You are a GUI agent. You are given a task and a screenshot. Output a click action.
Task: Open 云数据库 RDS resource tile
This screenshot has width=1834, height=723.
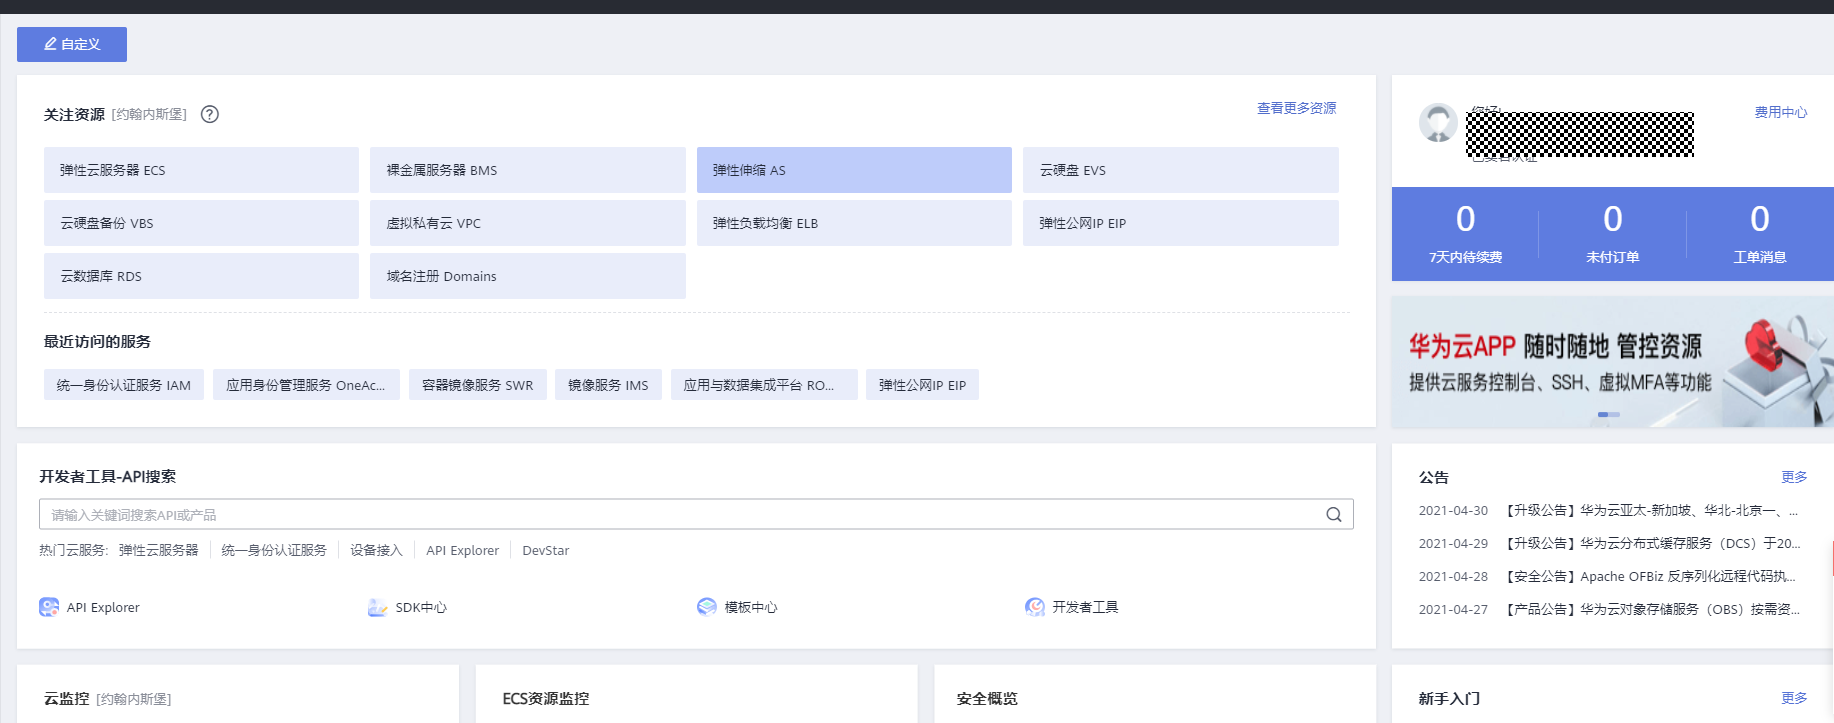point(201,276)
